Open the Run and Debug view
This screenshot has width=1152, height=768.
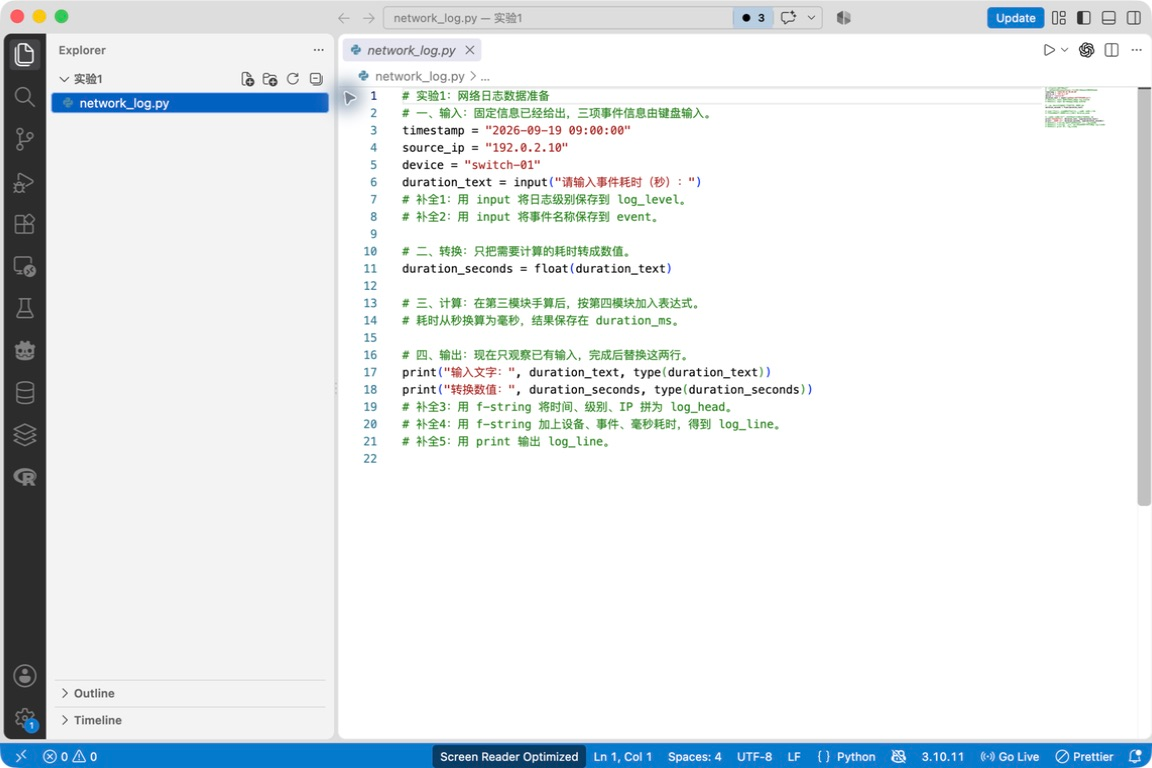[x=24, y=182]
